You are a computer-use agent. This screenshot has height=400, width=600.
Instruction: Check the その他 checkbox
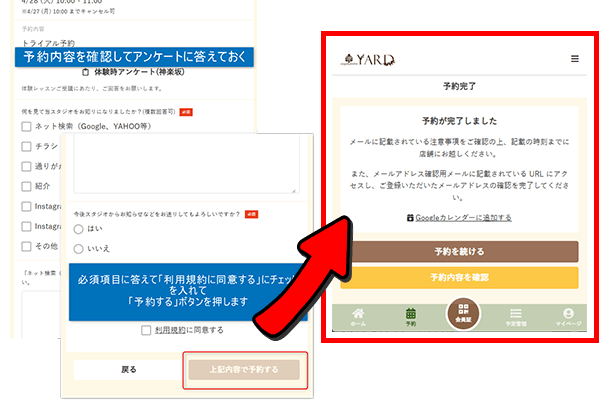pos(26,246)
